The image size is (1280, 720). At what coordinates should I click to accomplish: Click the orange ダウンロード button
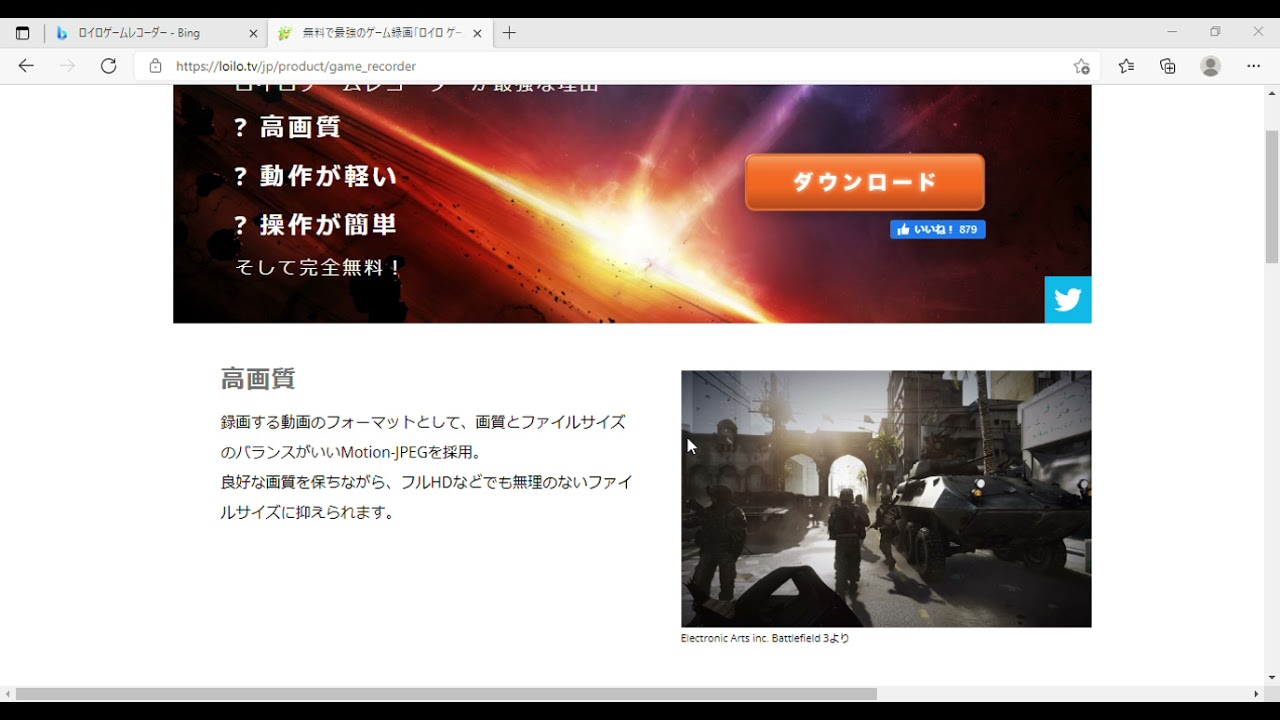(865, 182)
